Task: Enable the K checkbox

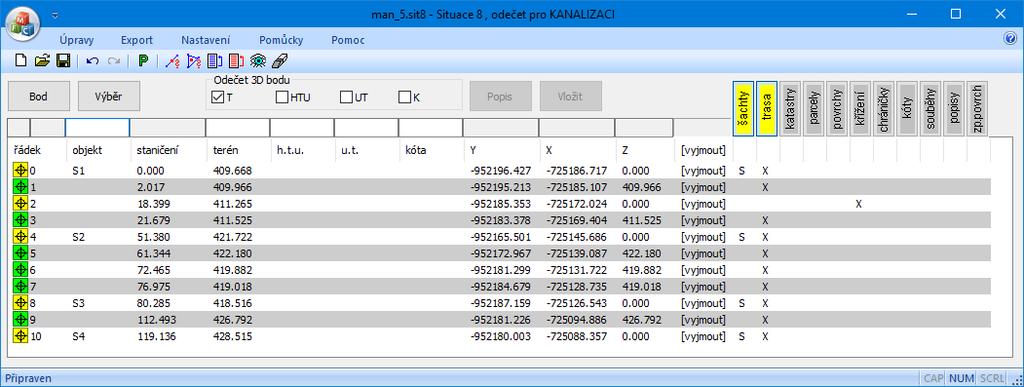Action: 404,97
